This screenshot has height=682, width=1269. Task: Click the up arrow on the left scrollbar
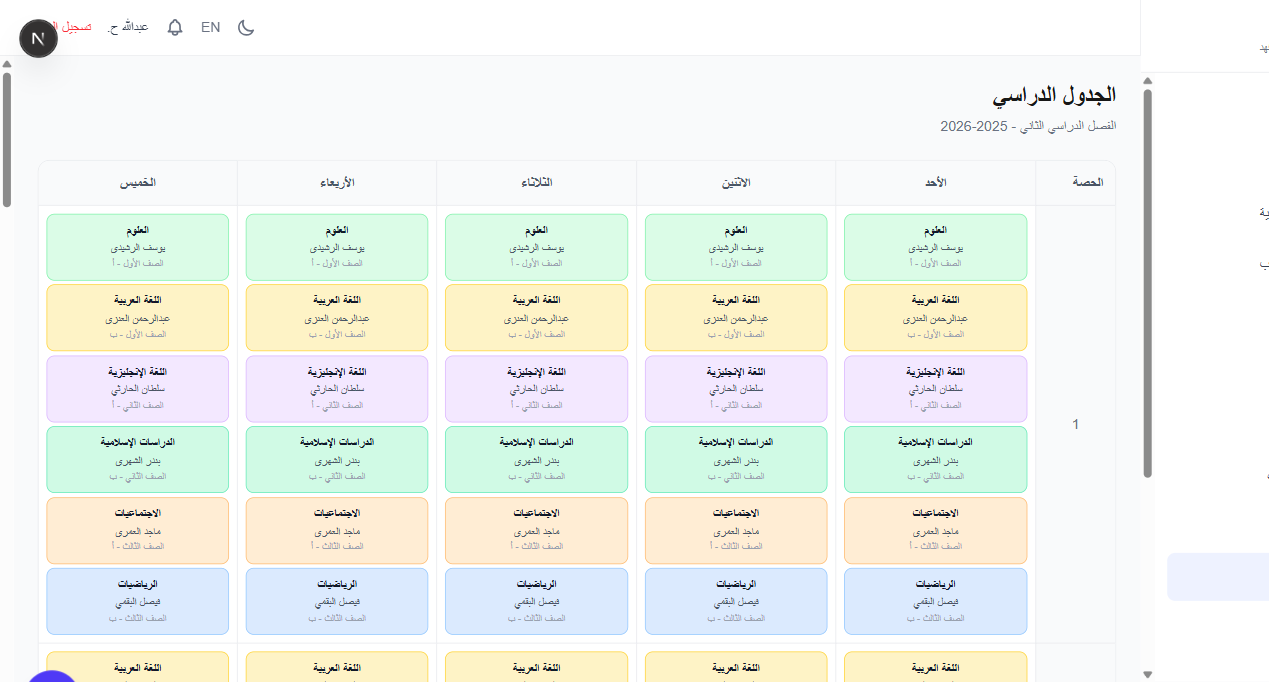pyautogui.click(x=7, y=63)
